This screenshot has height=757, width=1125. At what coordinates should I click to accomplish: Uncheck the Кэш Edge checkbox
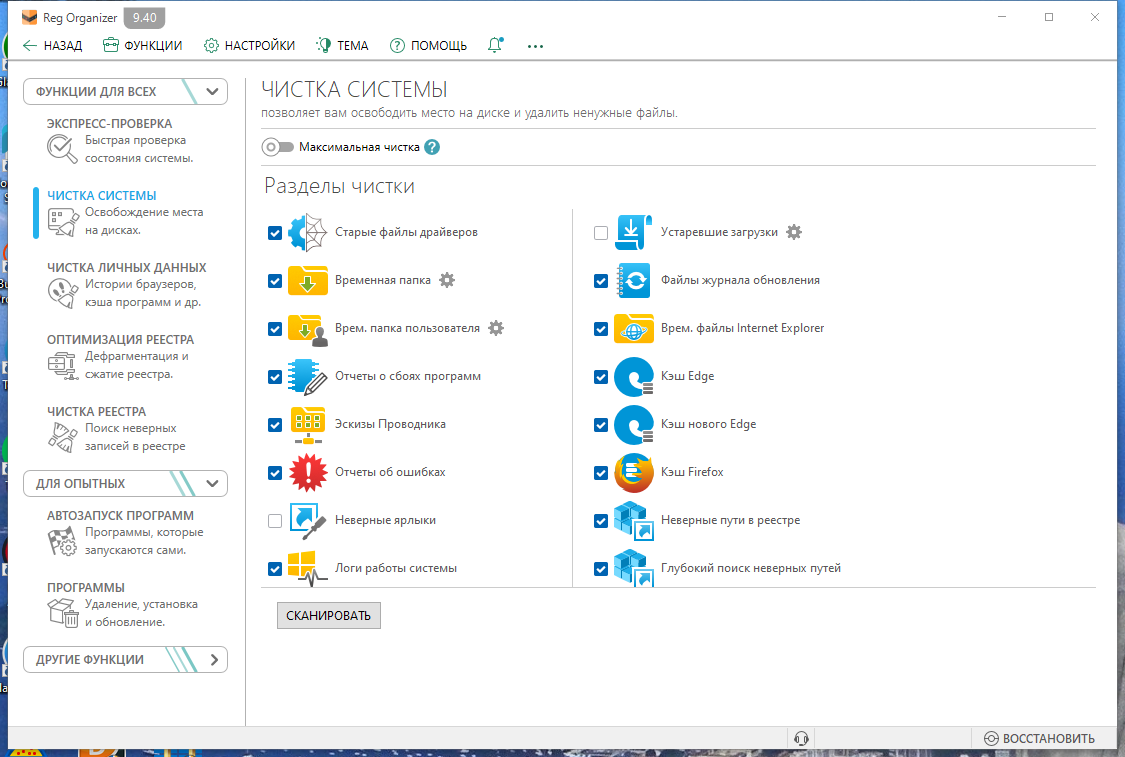point(601,377)
